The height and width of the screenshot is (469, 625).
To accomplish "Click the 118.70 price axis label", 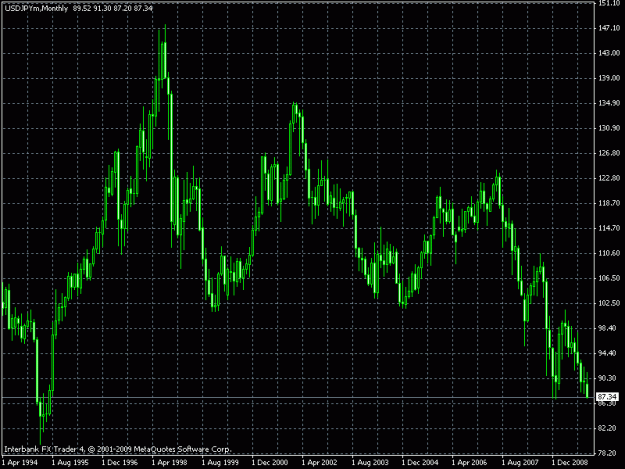I will pos(609,203).
